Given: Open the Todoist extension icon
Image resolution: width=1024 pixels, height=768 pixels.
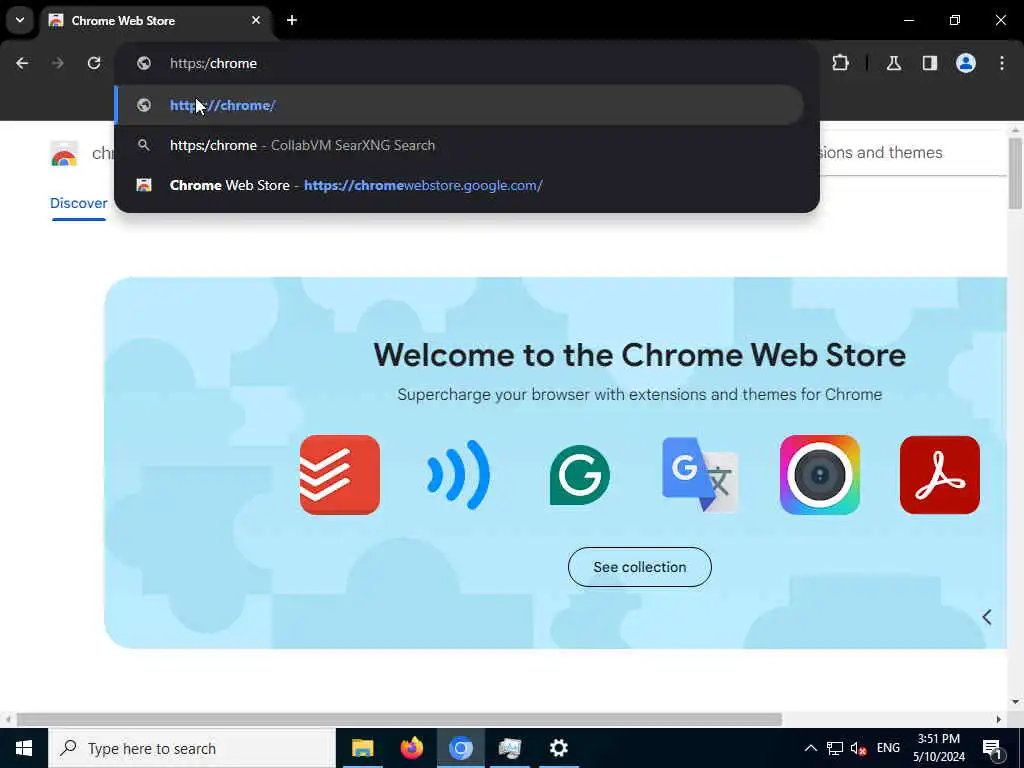Looking at the screenshot, I should [x=340, y=475].
